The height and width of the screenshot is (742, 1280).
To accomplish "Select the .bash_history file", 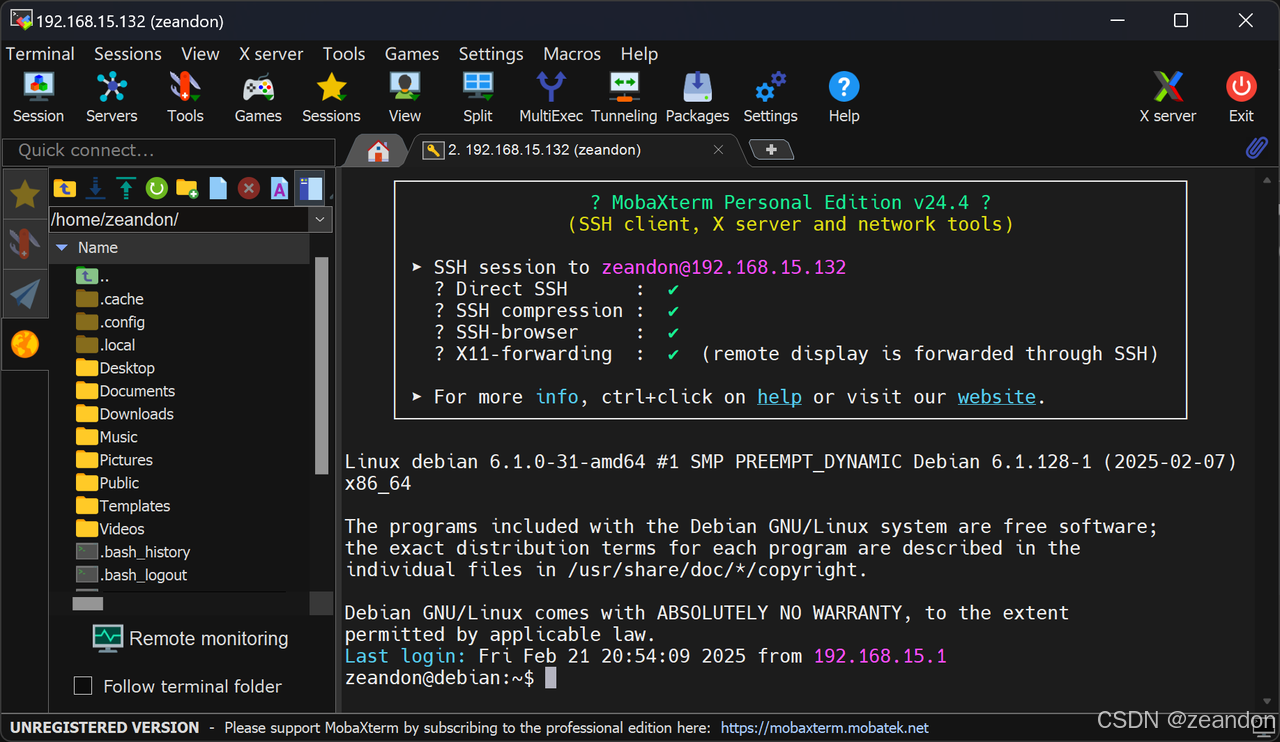I will click(133, 552).
